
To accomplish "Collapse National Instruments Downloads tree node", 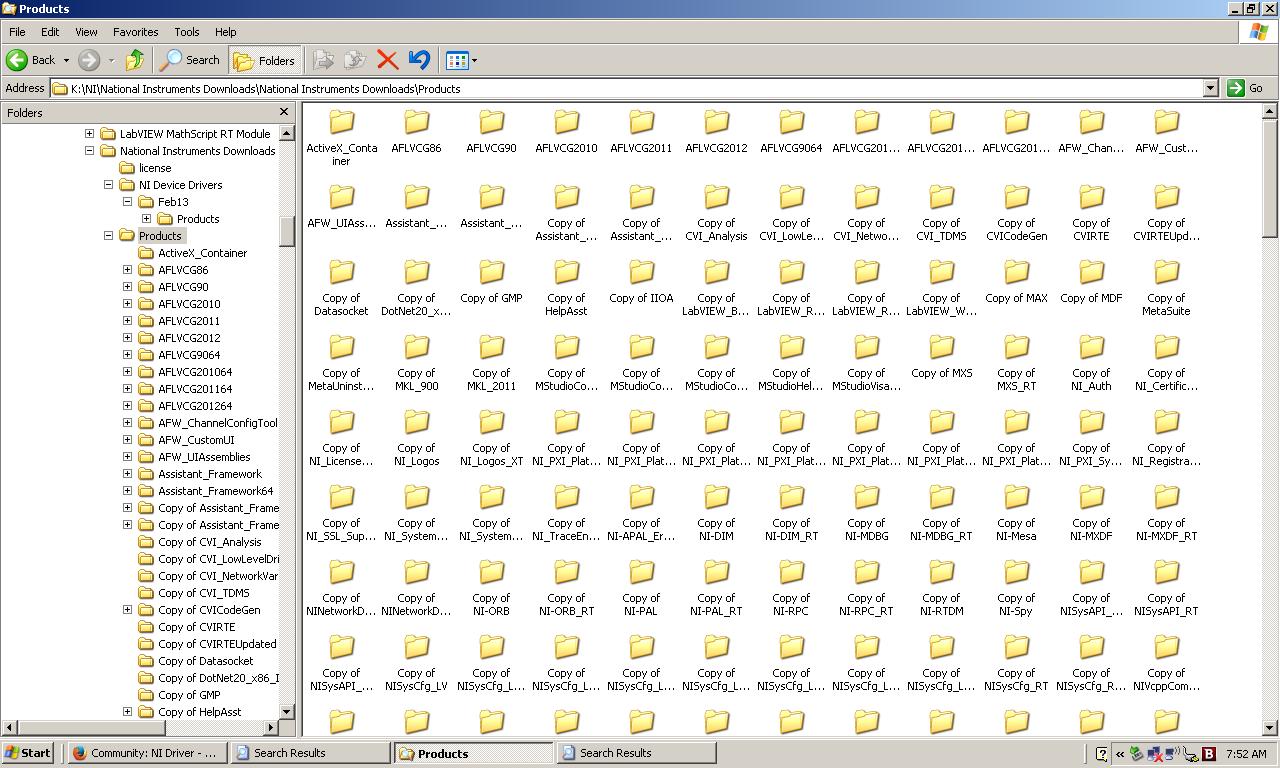I will click(x=89, y=151).
